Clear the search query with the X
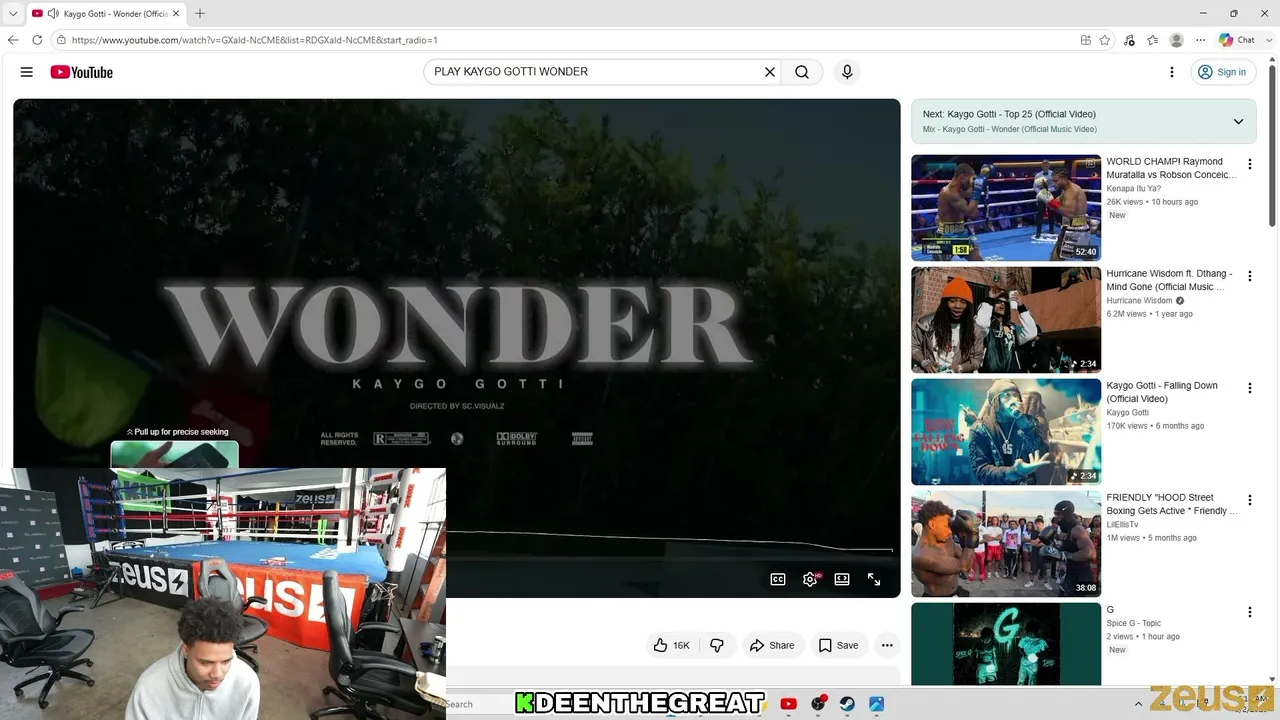The height and width of the screenshot is (720, 1280). 770,72
